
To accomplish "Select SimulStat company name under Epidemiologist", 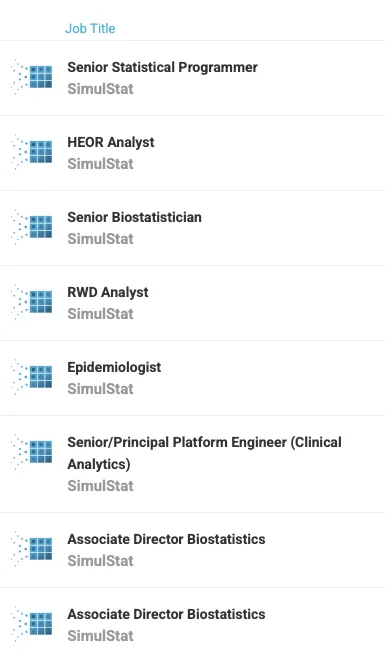I will pyautogui.click(x=100, y=389).
